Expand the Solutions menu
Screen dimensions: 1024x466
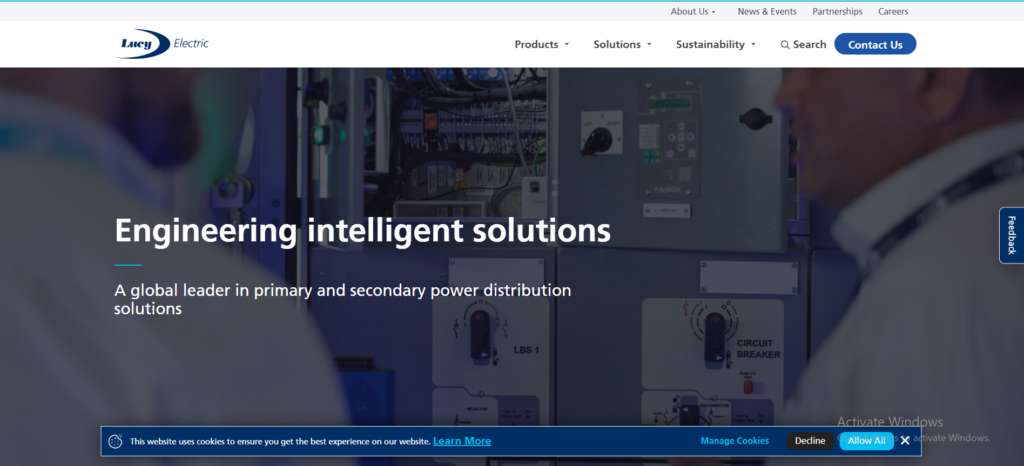click(622, 44)
